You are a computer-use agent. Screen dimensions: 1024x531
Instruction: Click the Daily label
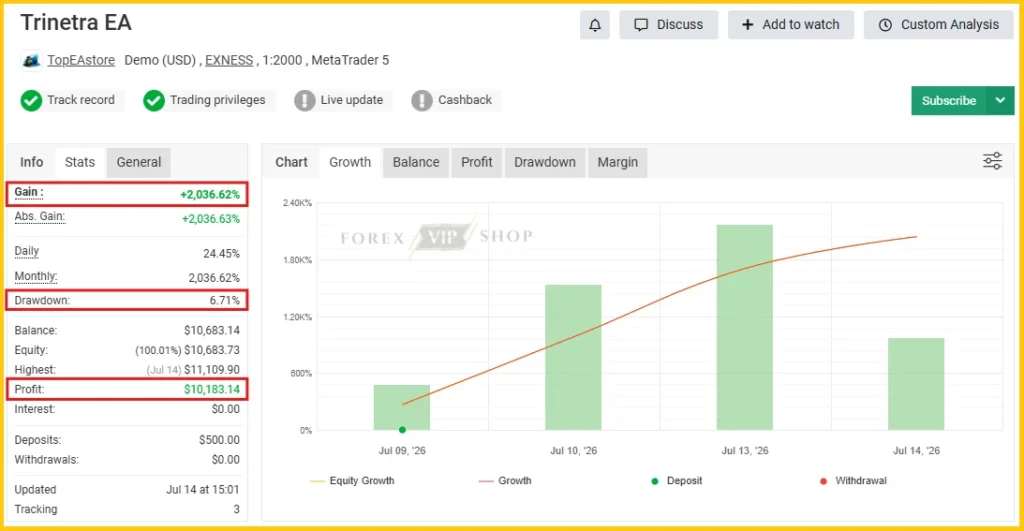pyautogui.click(x=27, y=251)
